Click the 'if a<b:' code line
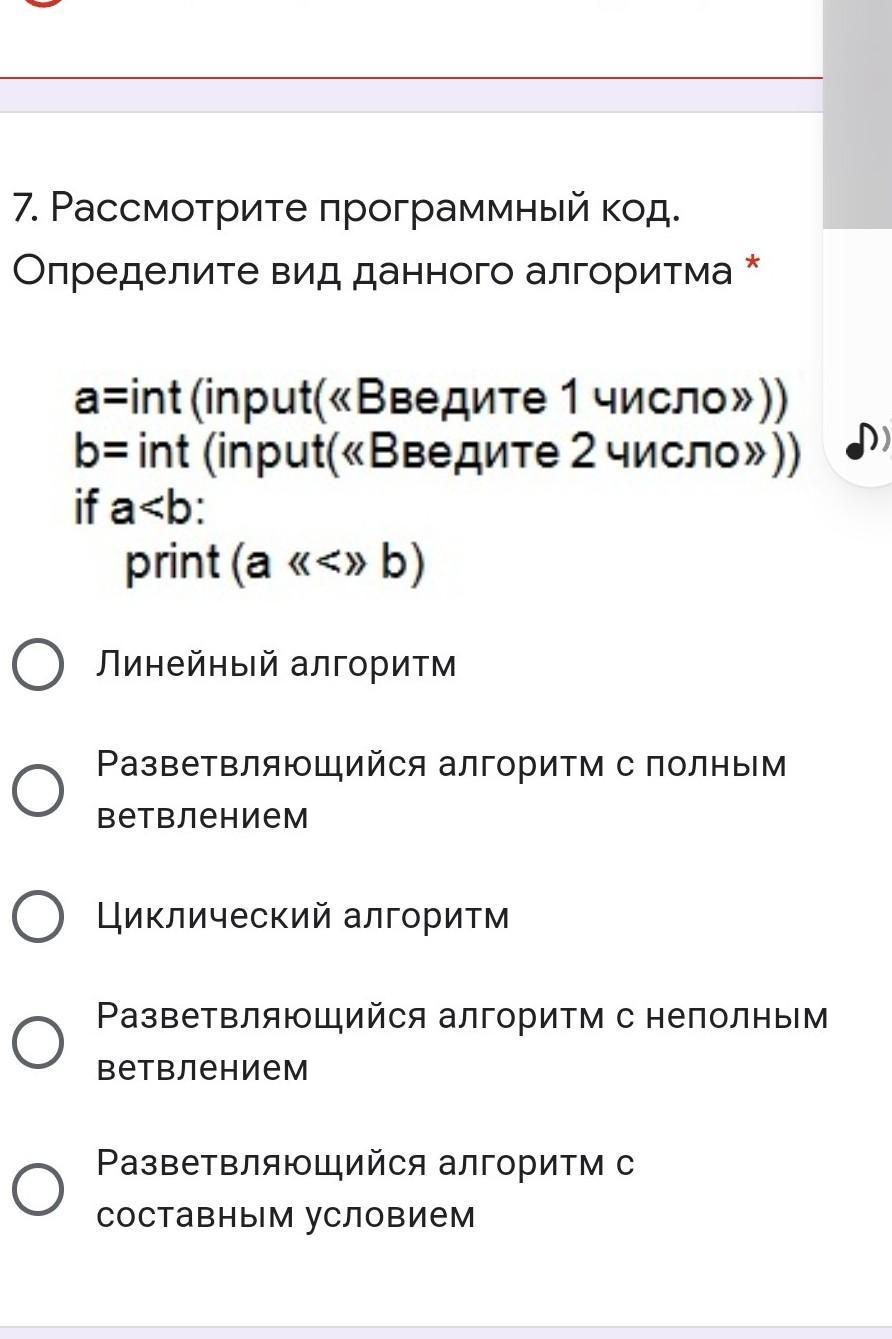Screen dimensions: 892x1339 (140, 509)
